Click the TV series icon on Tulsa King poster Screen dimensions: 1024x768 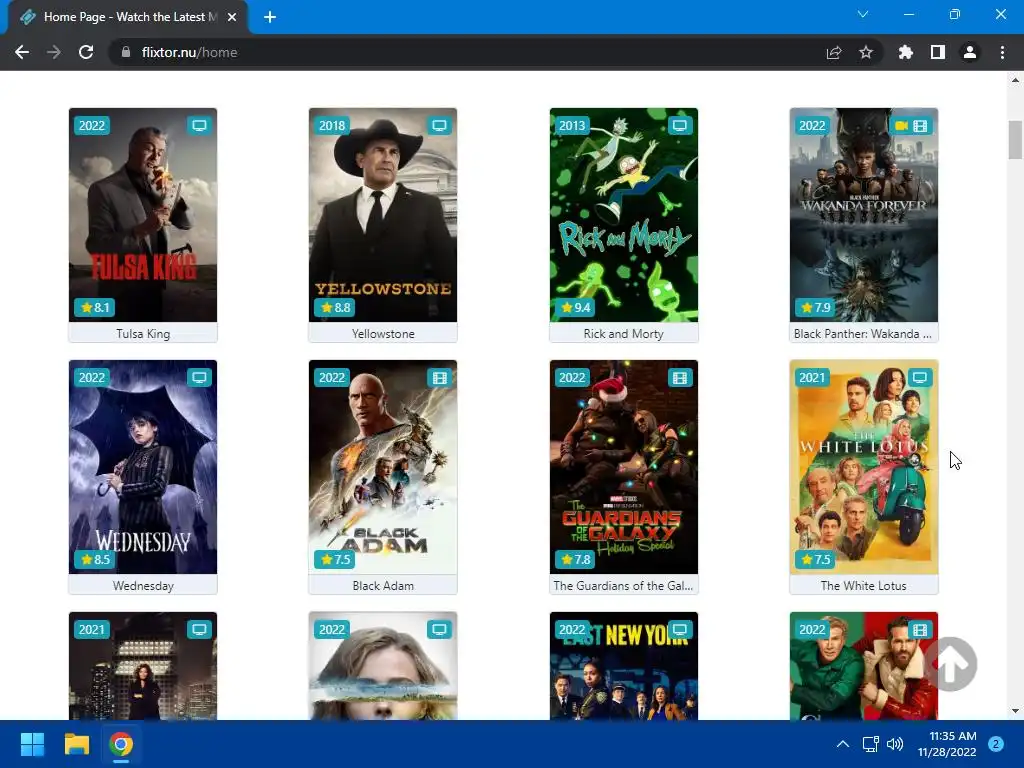[x=199, y=125]
